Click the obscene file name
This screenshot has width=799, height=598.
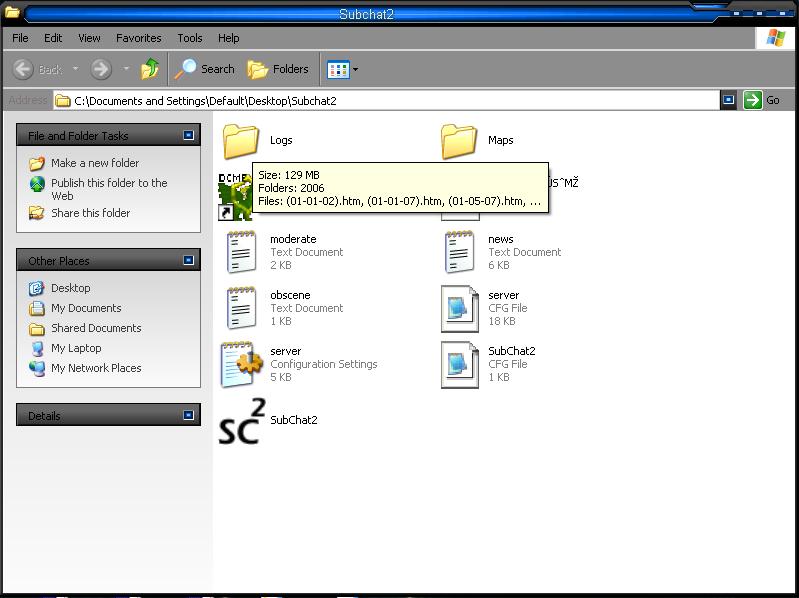[290, 295]
